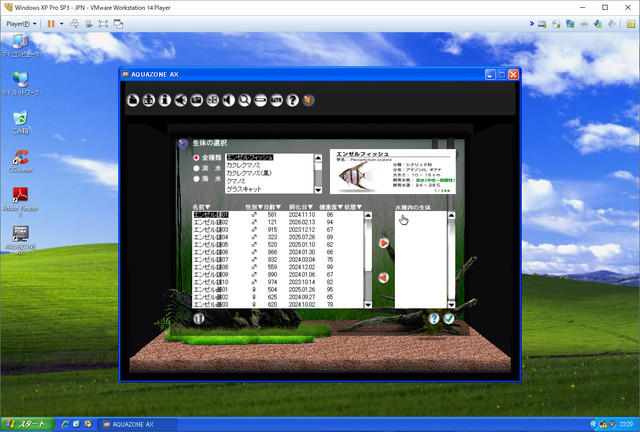Viewport: 640px width, 432px height.
Task: Click the angelfish picture in info card
Action: 356,177
